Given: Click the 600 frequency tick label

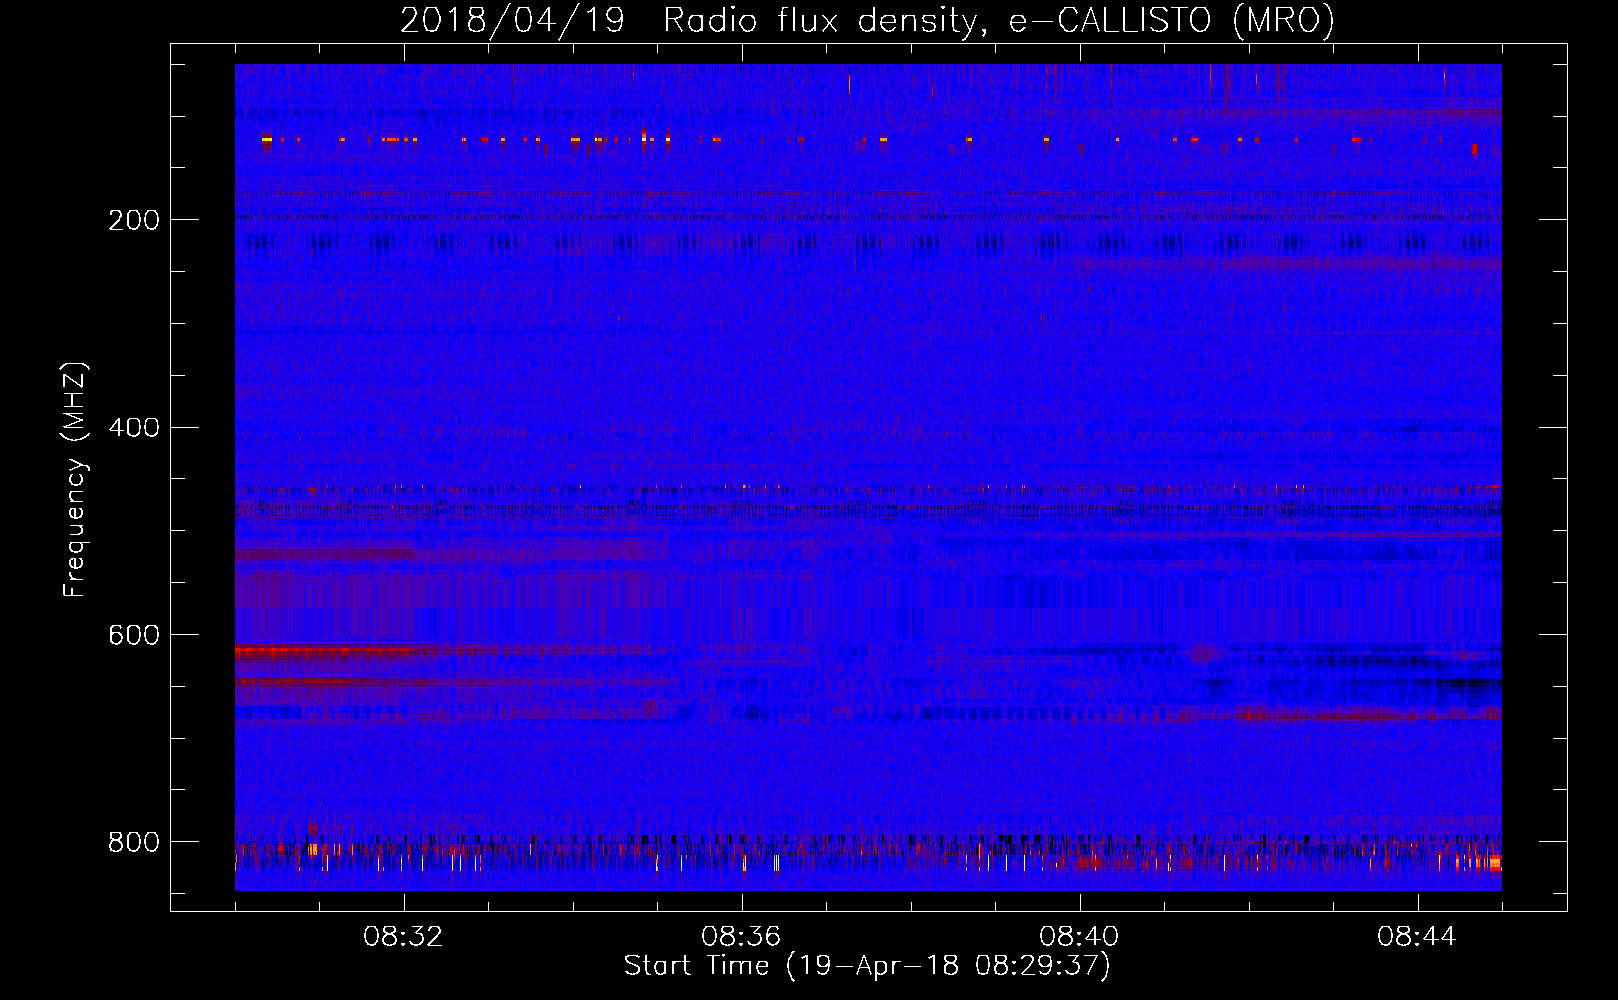Looking at the screenshot, I should coord(134,636).
